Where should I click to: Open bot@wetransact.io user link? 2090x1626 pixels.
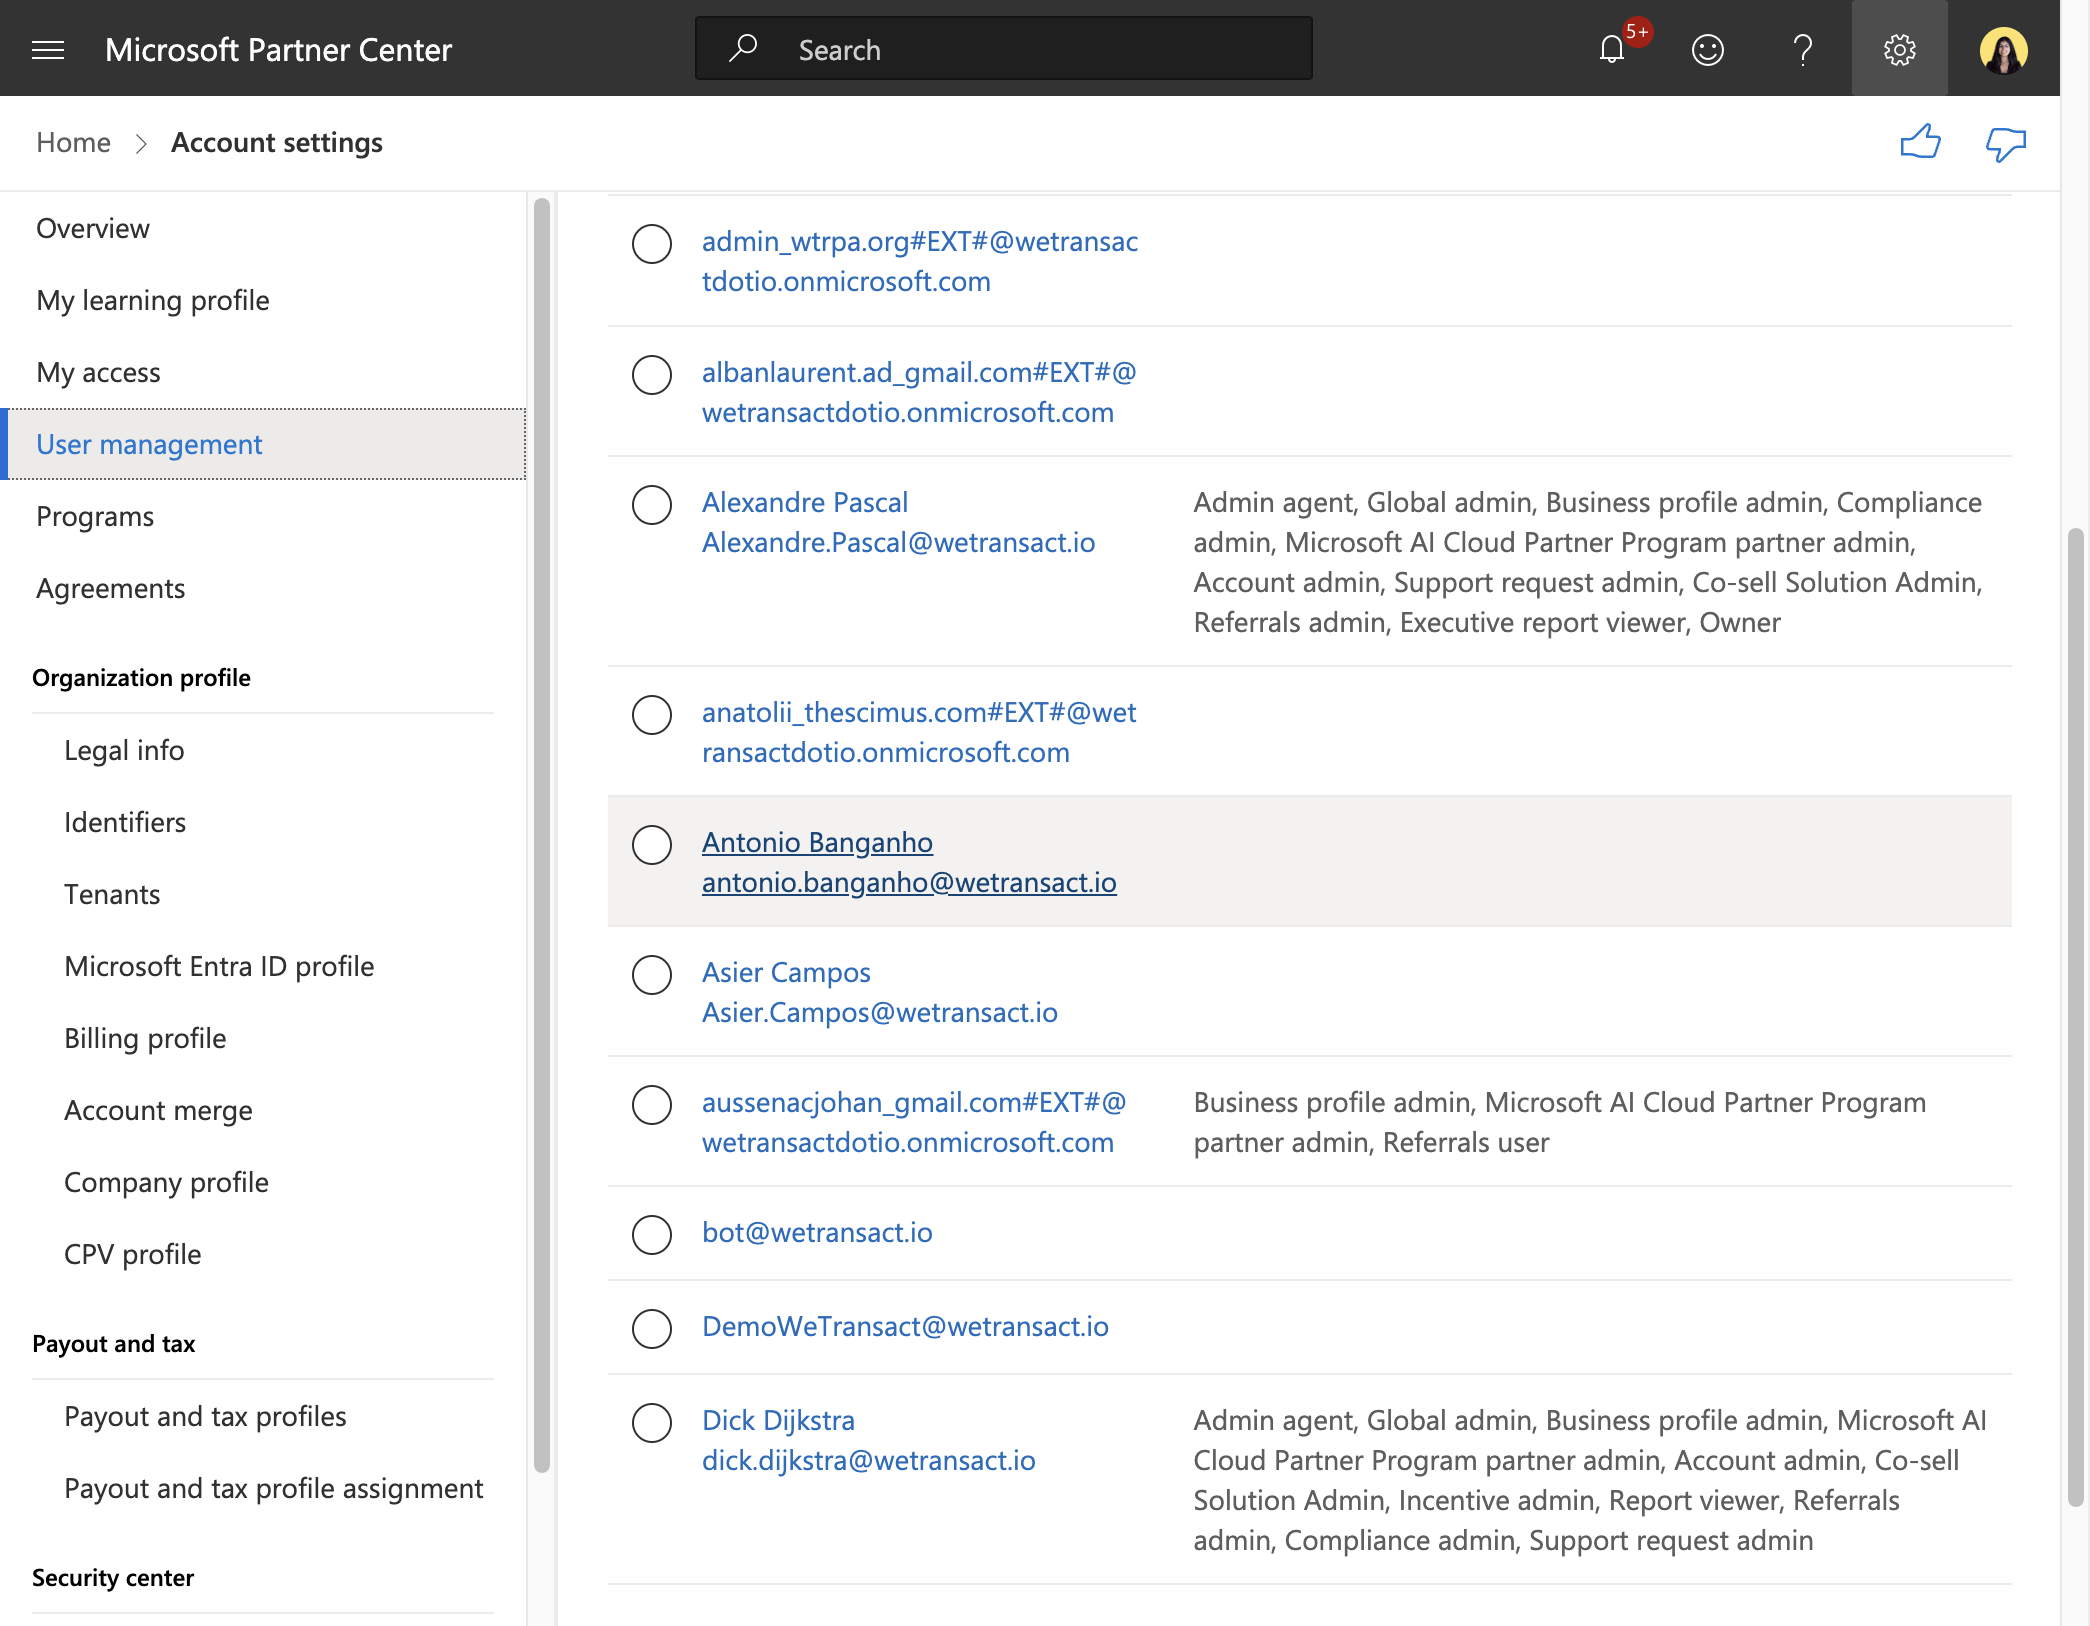click(817, 1232)
